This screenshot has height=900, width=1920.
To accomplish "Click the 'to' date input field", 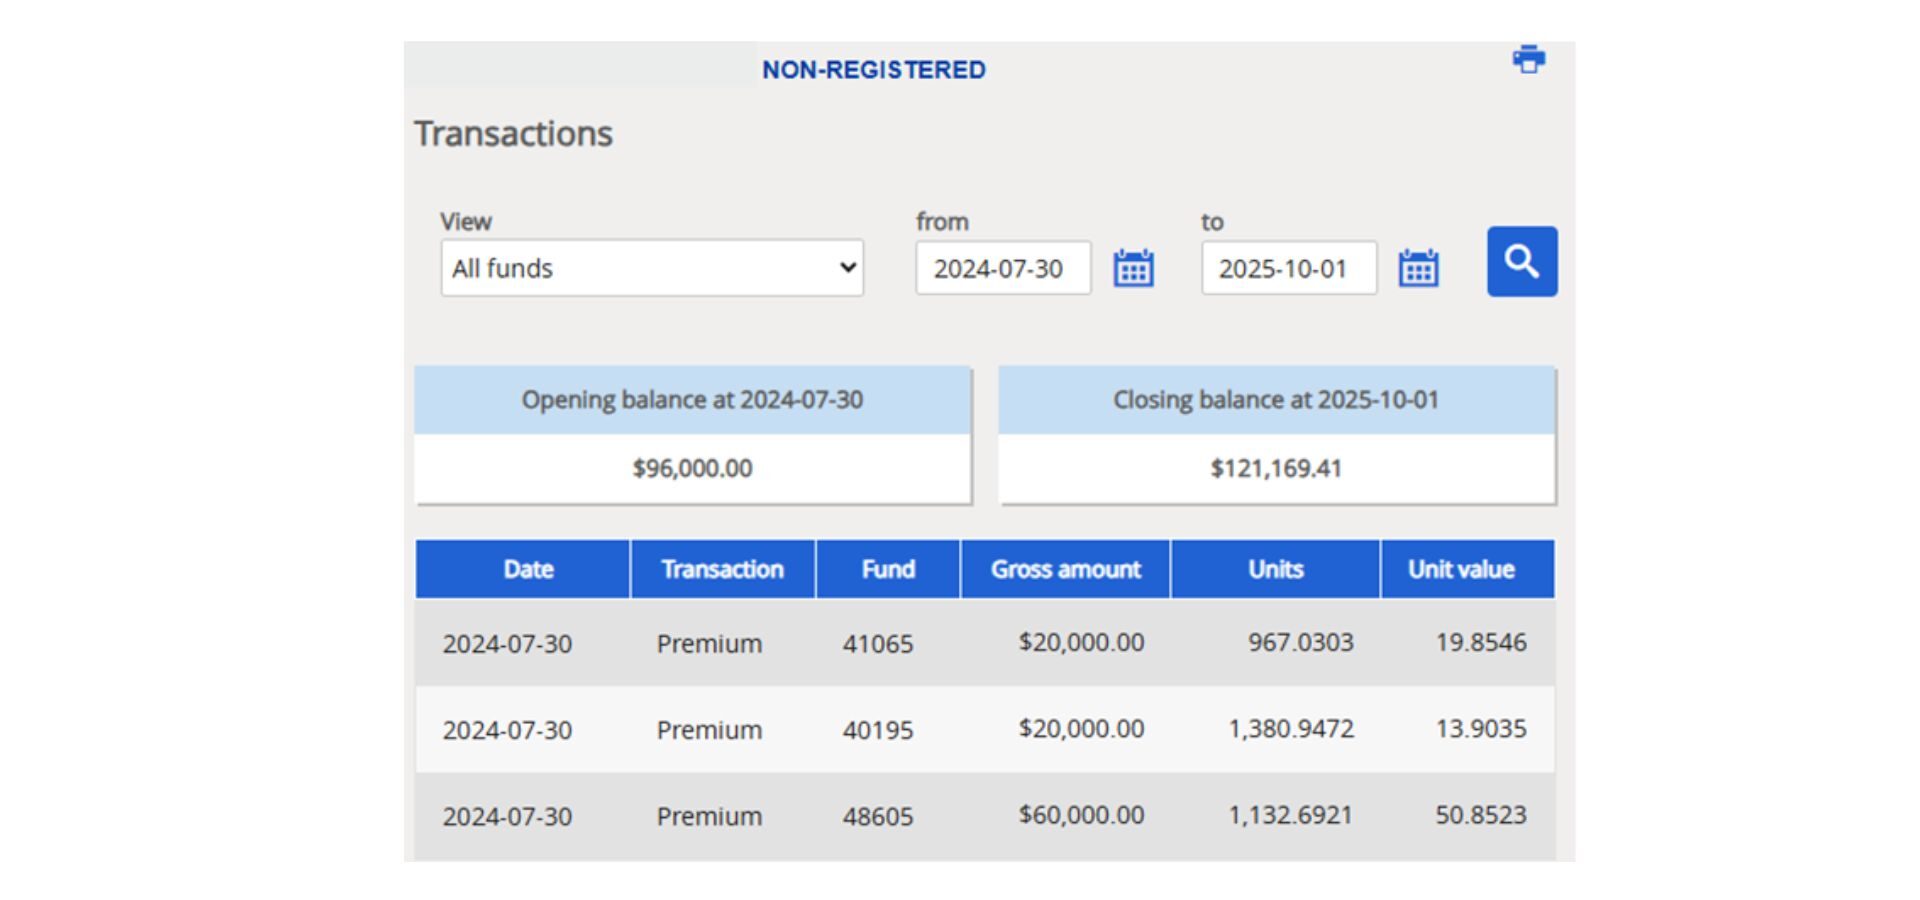I will (1288, 268).
